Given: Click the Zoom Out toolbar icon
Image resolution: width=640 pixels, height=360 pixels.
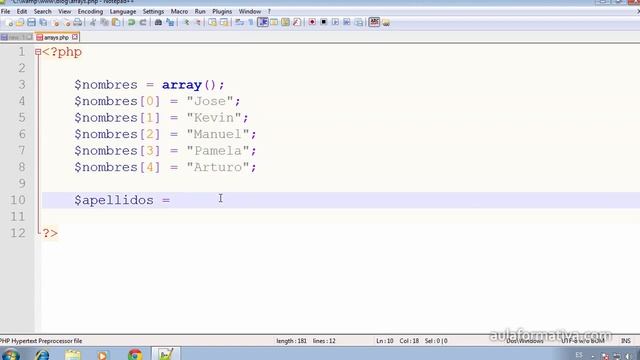Looking at the screenshot, I should point(198,22).
